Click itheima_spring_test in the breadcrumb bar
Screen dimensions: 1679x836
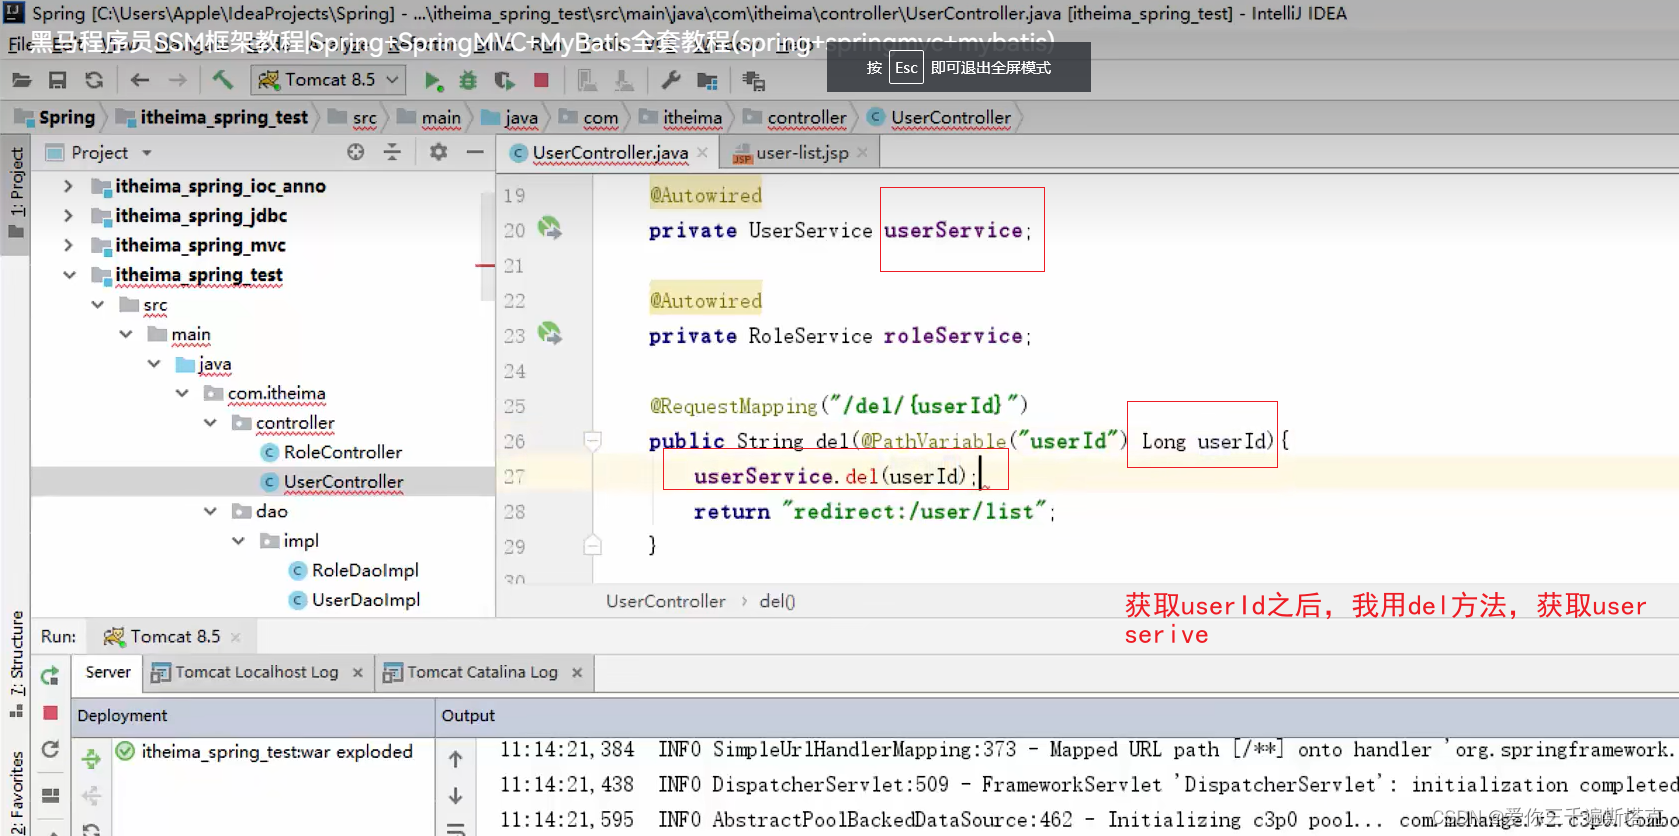tap(224, 117)
